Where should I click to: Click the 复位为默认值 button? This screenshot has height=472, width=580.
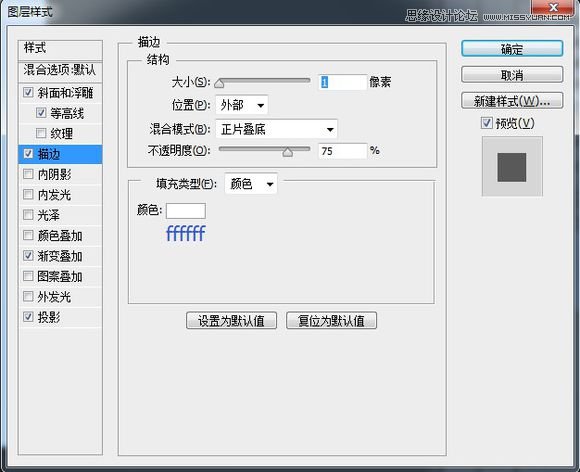tap(331, 320)
